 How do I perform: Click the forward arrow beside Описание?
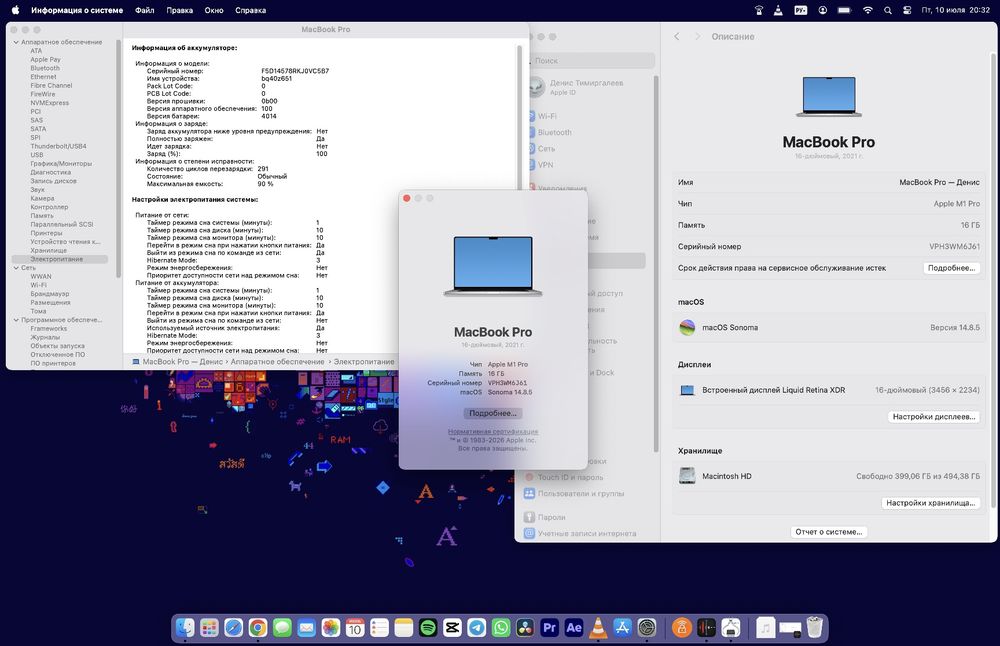coord(697,37)
